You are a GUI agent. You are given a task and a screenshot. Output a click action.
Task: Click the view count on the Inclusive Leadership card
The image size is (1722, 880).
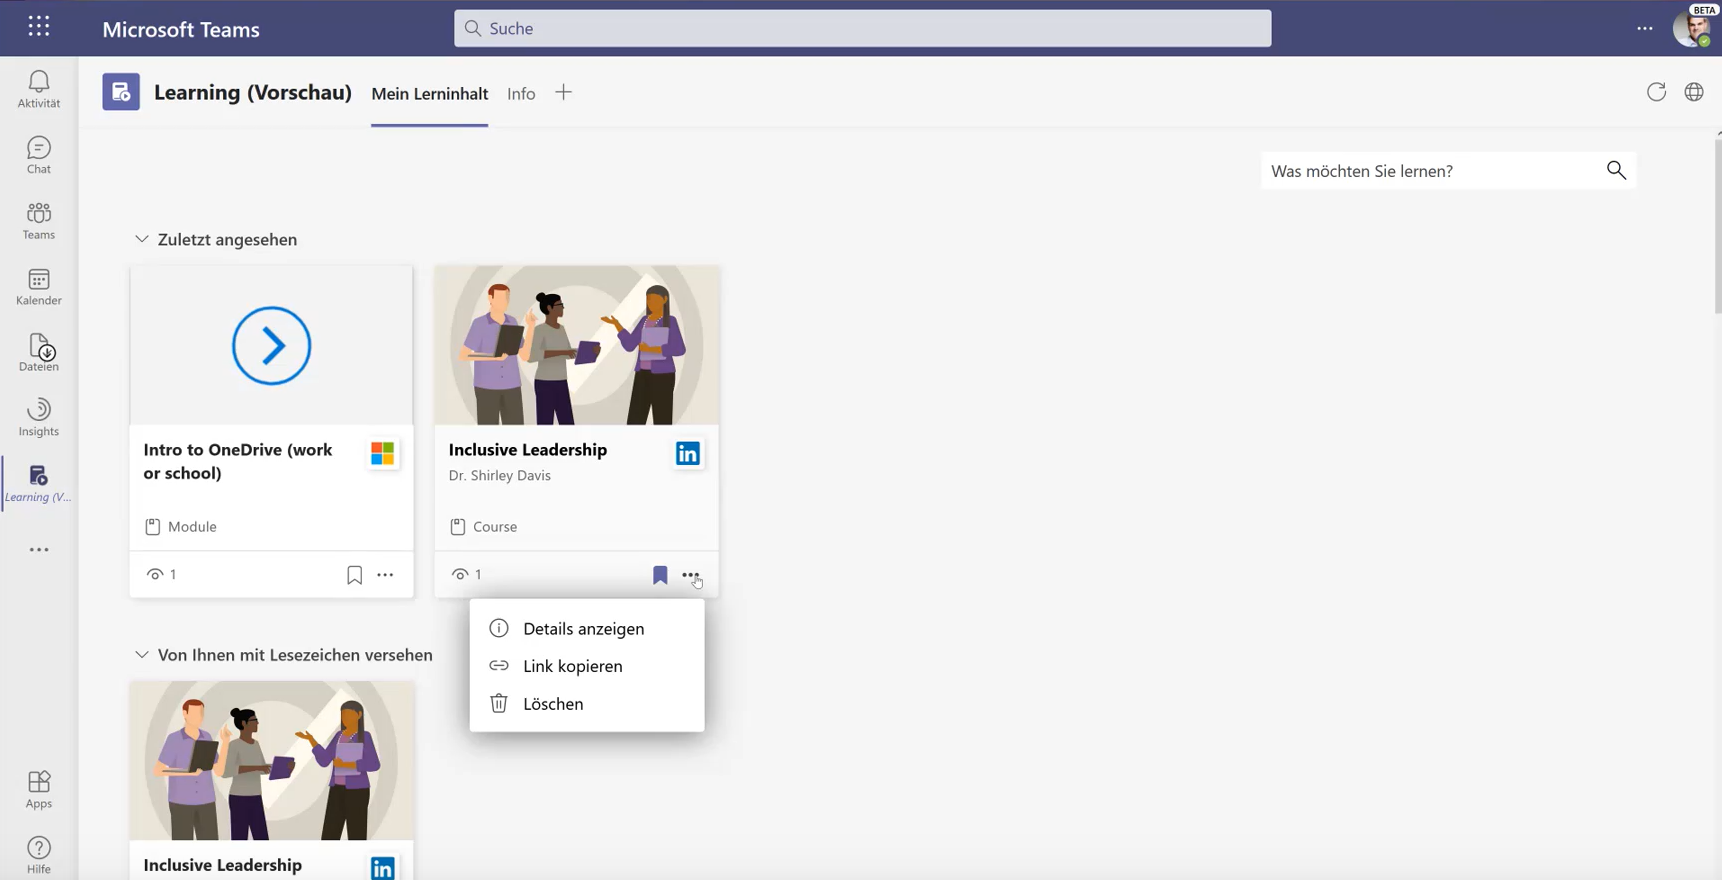tap(467, 574)
